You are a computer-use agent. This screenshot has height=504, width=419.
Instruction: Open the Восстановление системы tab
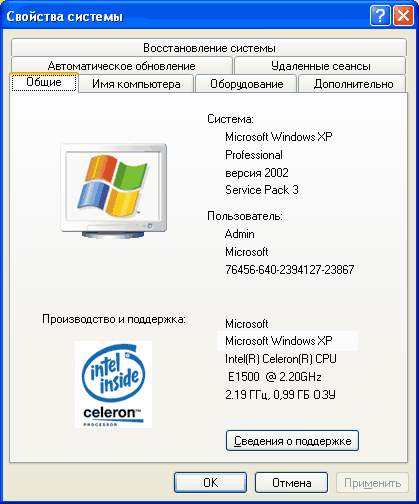click(x=209, y=48)
